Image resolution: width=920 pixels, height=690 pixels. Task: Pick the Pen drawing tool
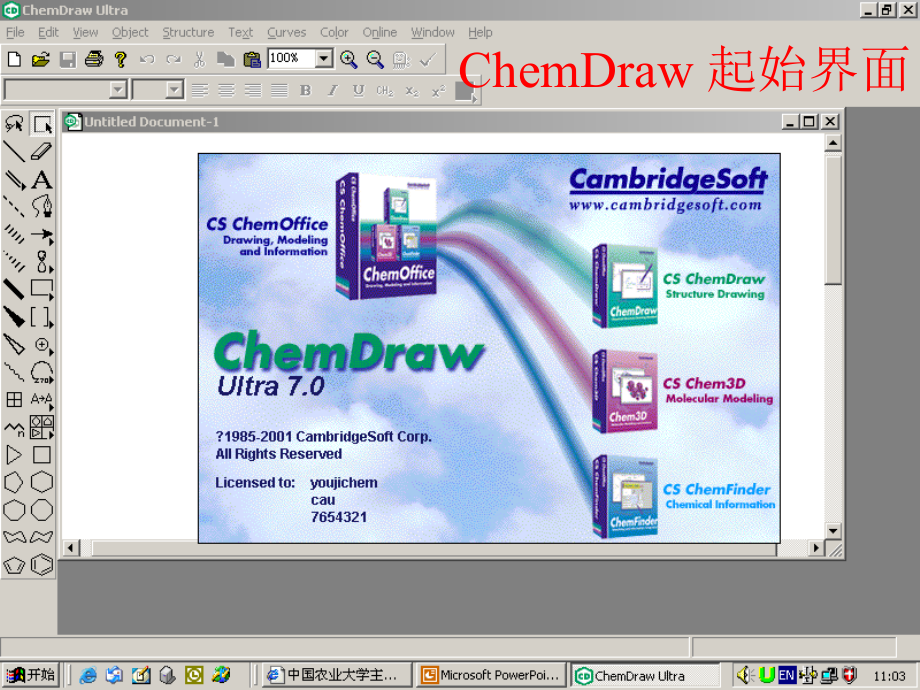coord(41,207)
